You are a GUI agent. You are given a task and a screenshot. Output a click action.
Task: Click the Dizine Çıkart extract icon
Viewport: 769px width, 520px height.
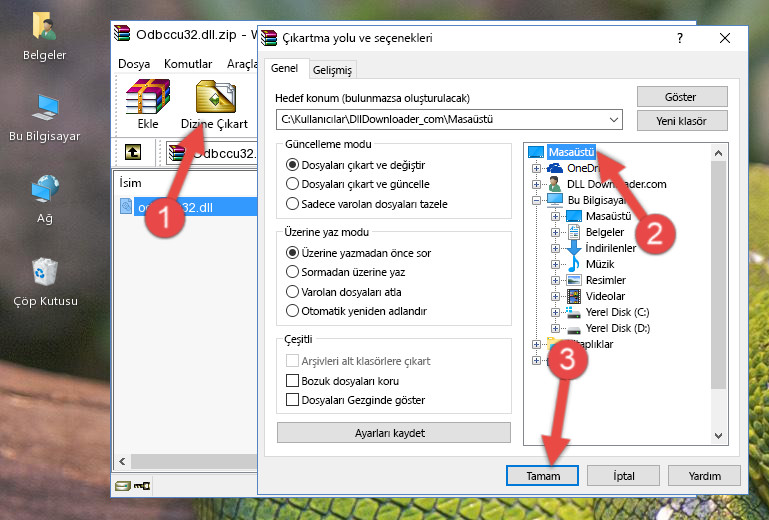(x=215, y=97)
